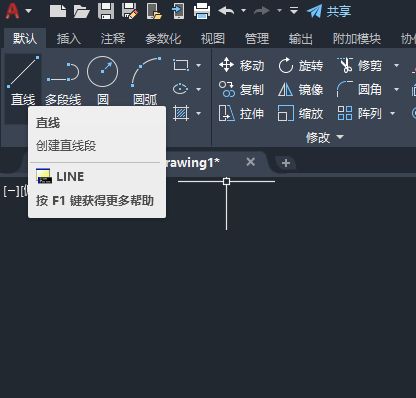Undo the last action
Viewport: 416px width, 398px height.
[226, 11]
